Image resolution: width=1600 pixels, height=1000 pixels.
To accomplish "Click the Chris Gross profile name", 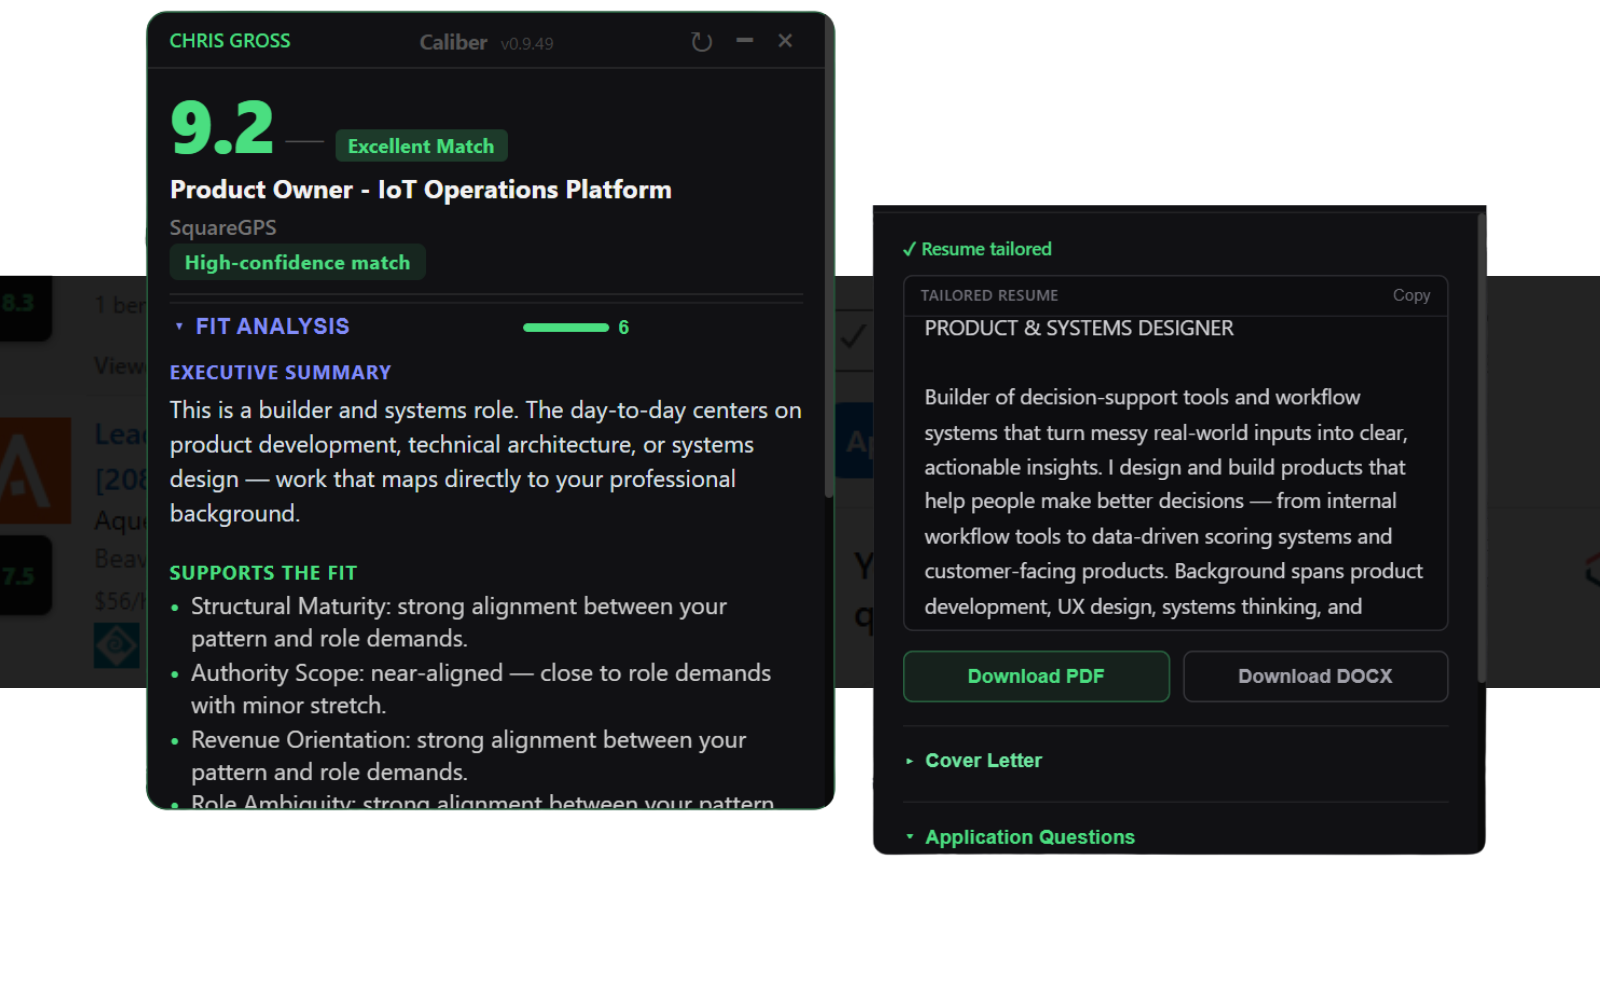I will (230, 41).
